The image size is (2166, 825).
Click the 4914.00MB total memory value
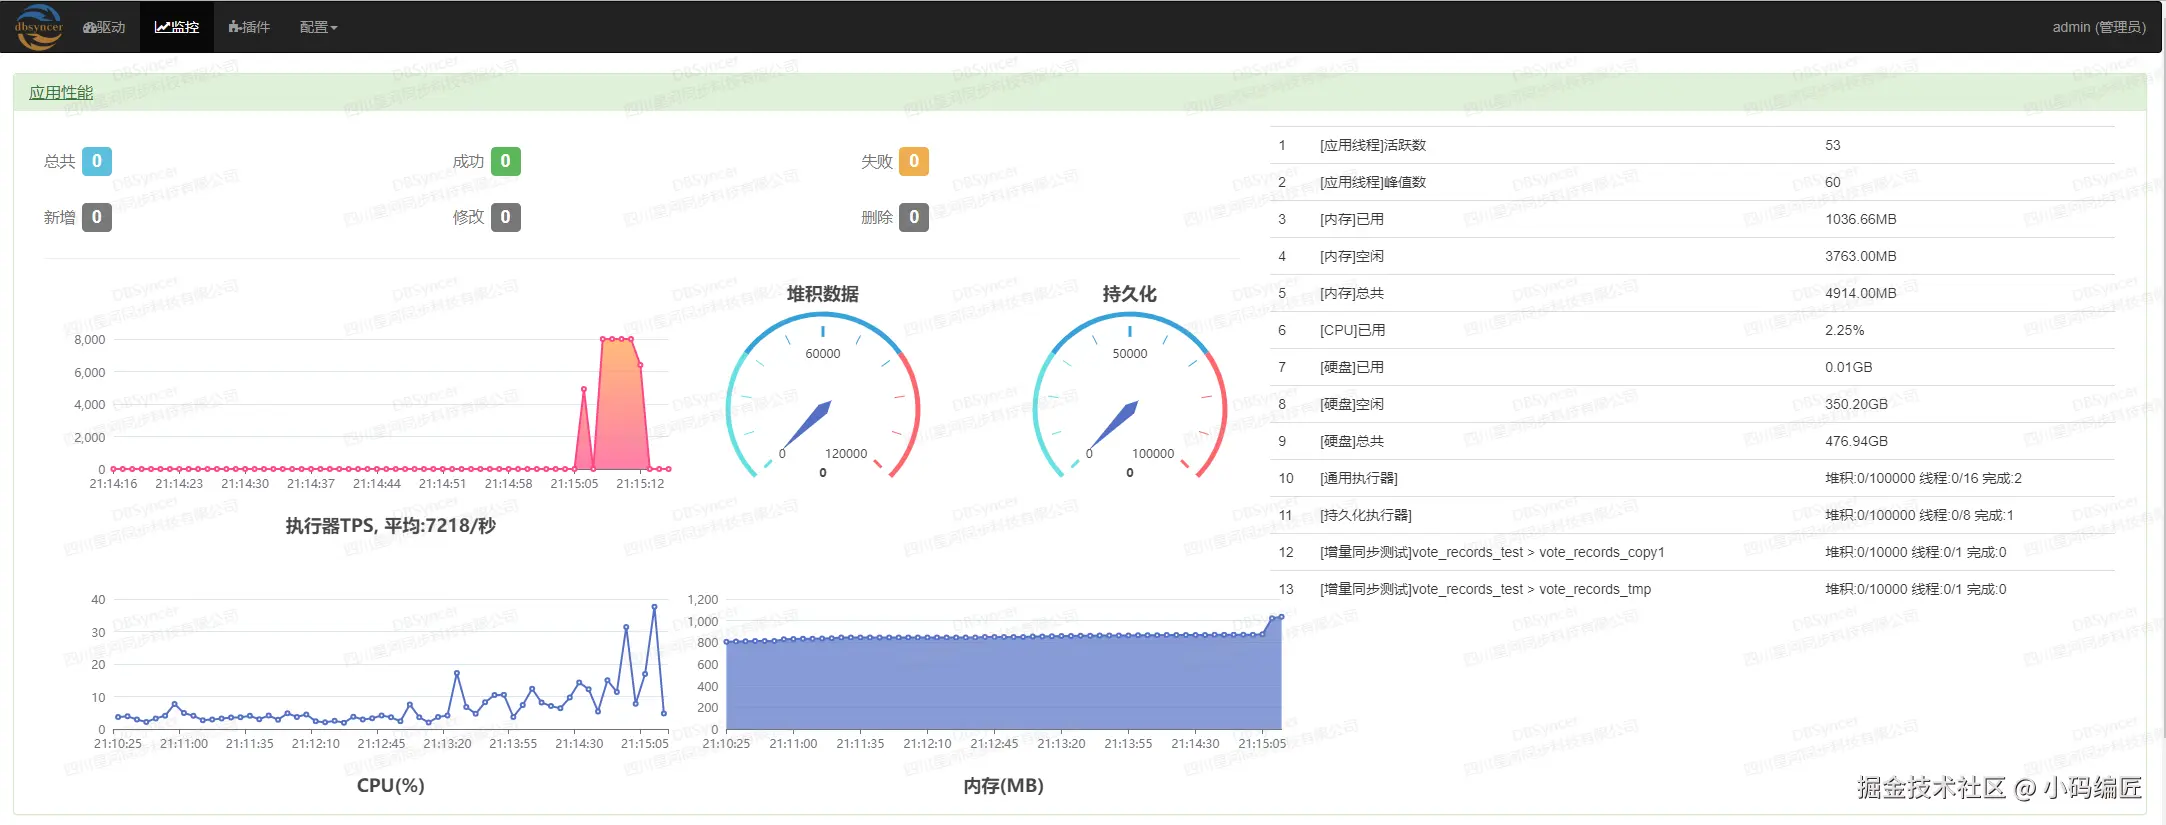1861,293
